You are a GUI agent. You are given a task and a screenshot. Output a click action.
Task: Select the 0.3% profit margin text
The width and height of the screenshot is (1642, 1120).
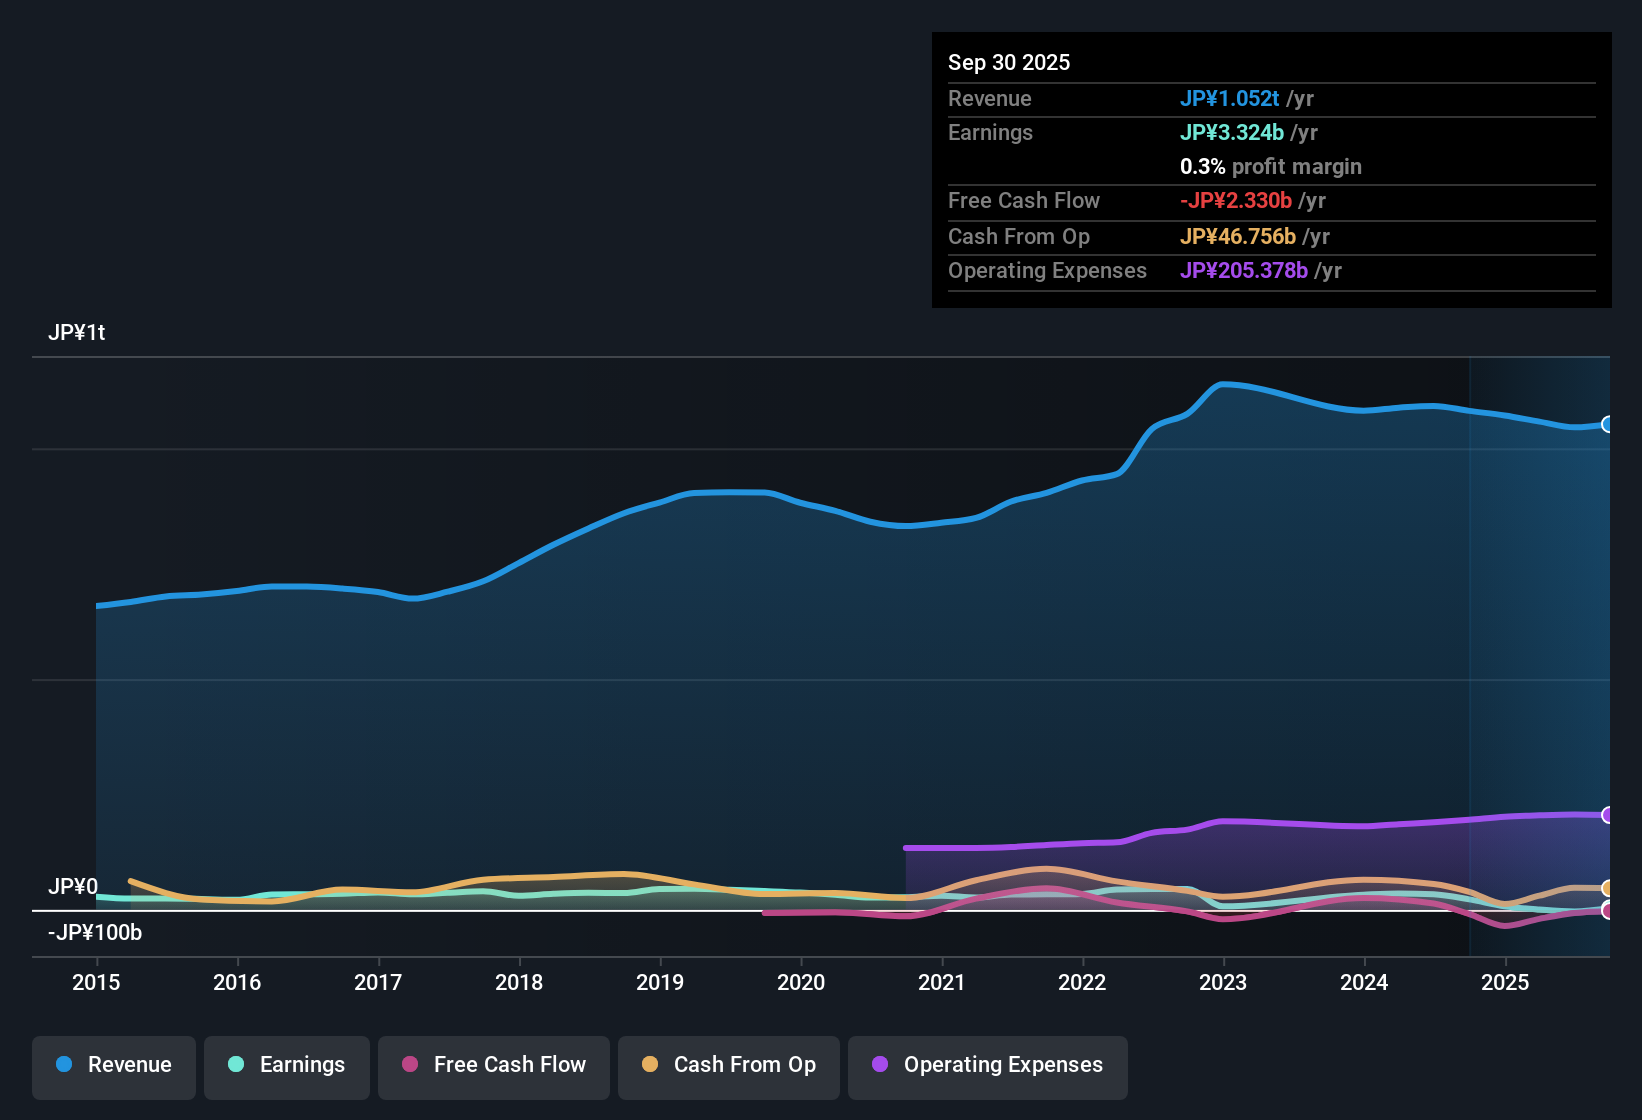click(1270, 166)
